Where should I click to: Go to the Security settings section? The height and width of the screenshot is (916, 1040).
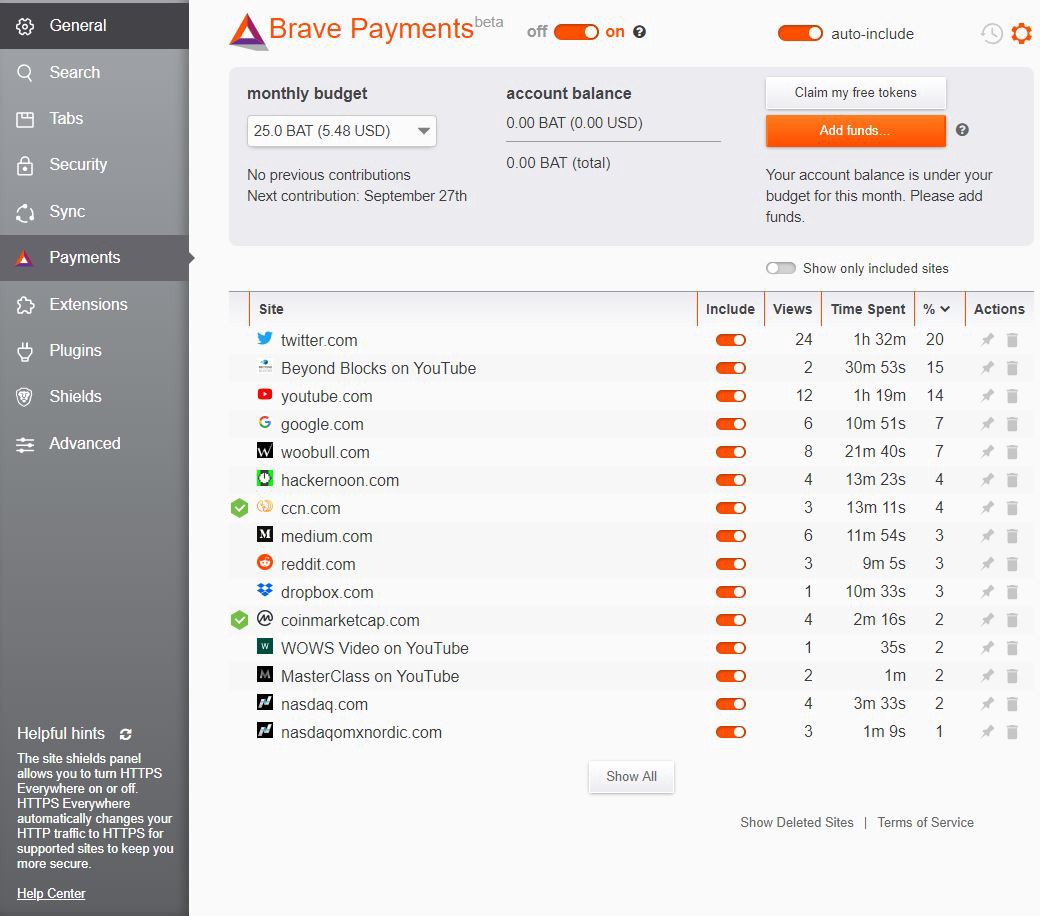pos(78,165)
